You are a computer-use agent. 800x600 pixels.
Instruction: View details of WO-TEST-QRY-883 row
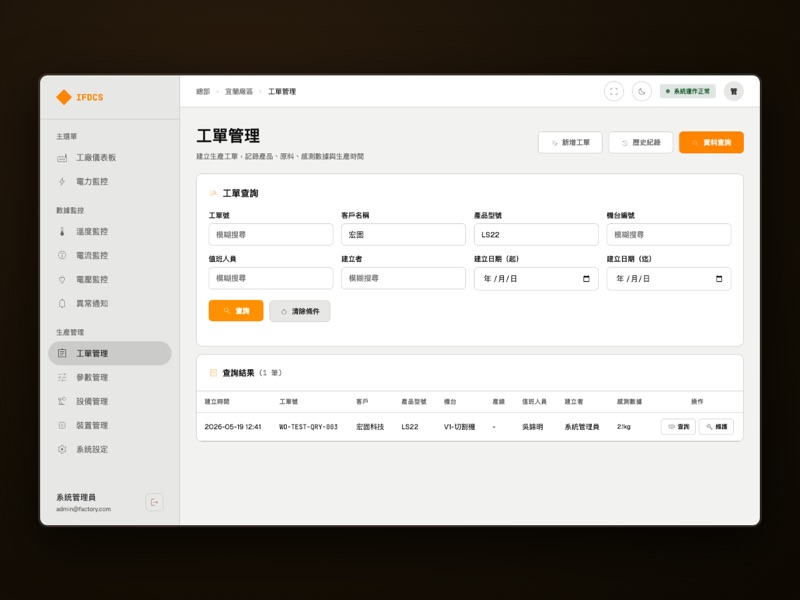pos(678,427)
